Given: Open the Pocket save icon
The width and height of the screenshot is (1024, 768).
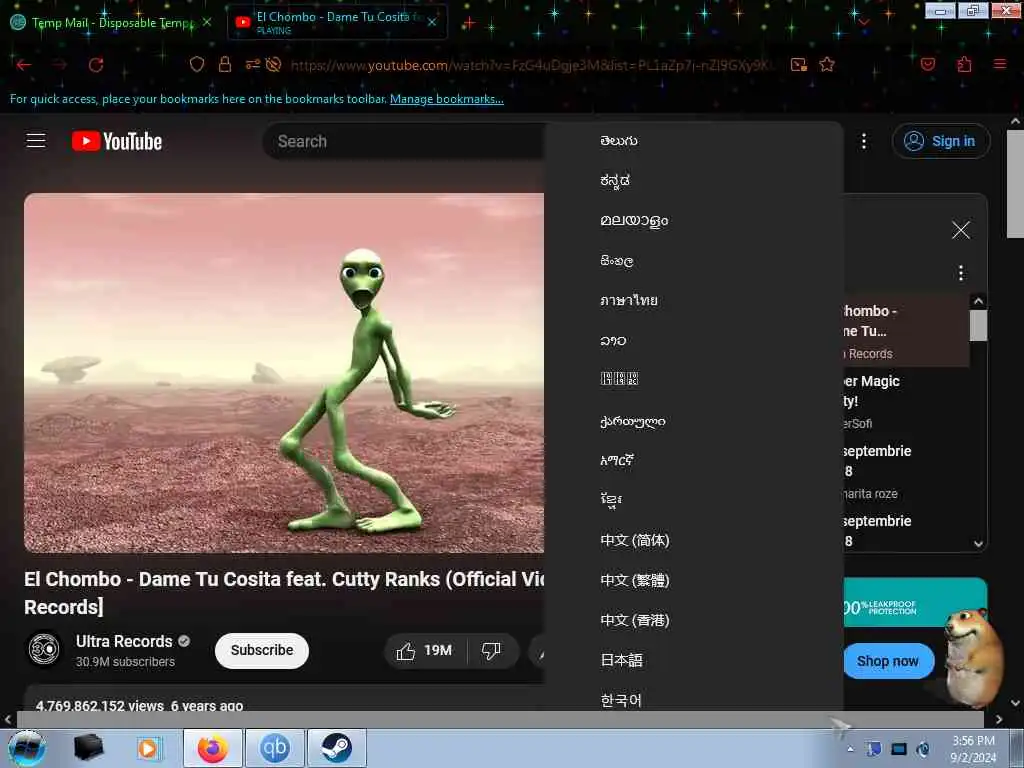Looking at the screenshot, I should [927, 64].
